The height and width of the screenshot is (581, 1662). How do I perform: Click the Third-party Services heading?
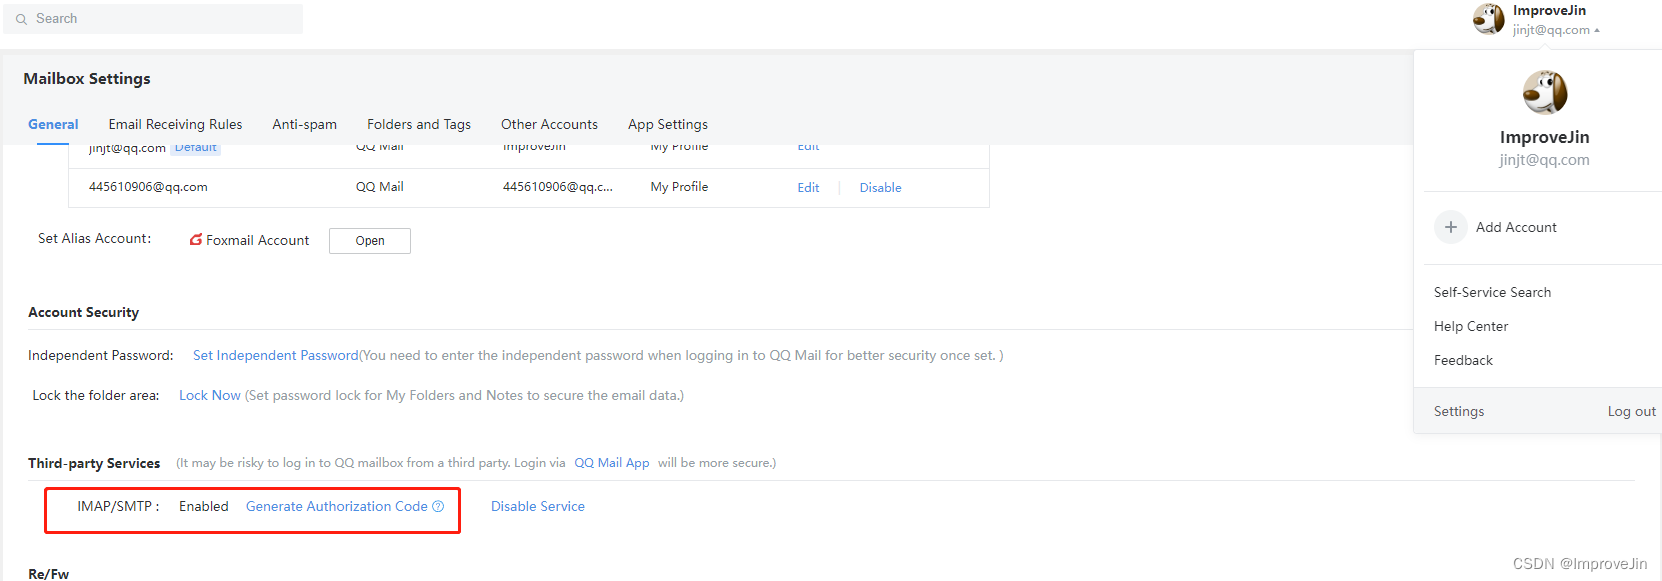pos(94,463)
